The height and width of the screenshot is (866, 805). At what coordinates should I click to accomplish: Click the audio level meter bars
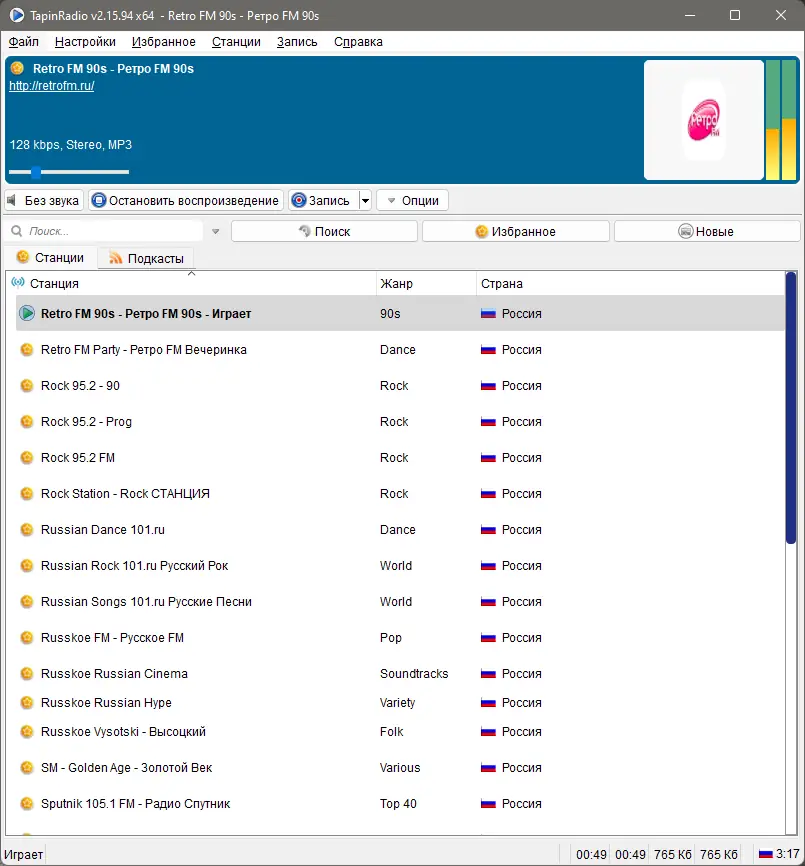(x=781, y=120)
